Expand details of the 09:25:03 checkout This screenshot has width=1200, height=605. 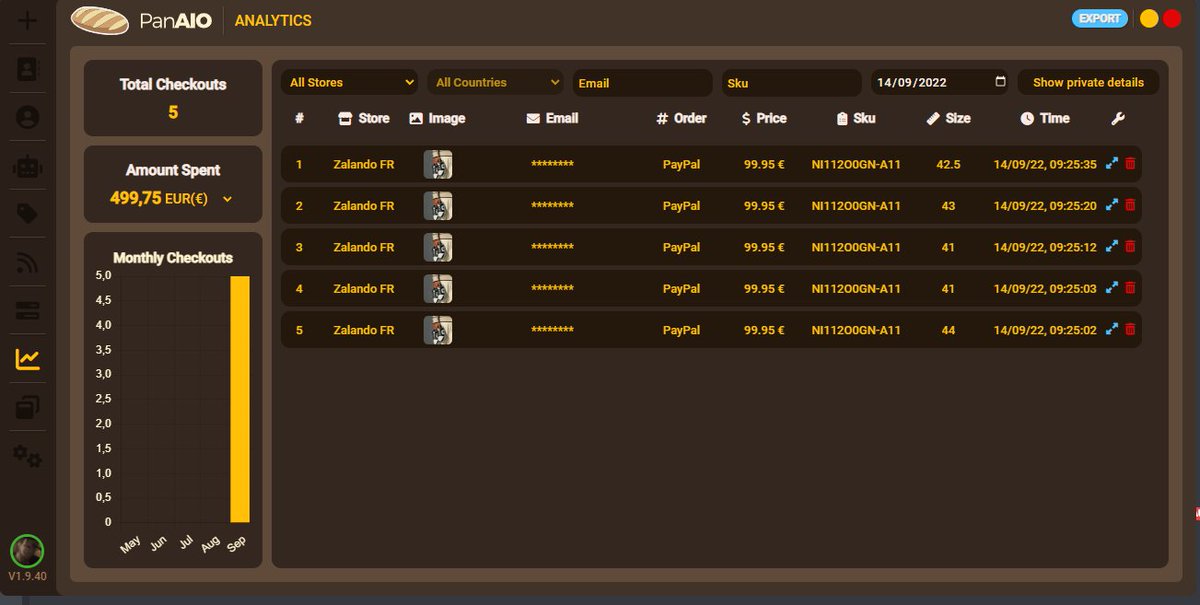coord(1111,288)
